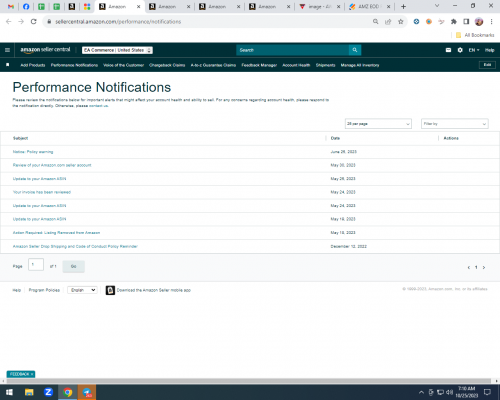Open the hamburger menu in Seller Central

(7, 50)
